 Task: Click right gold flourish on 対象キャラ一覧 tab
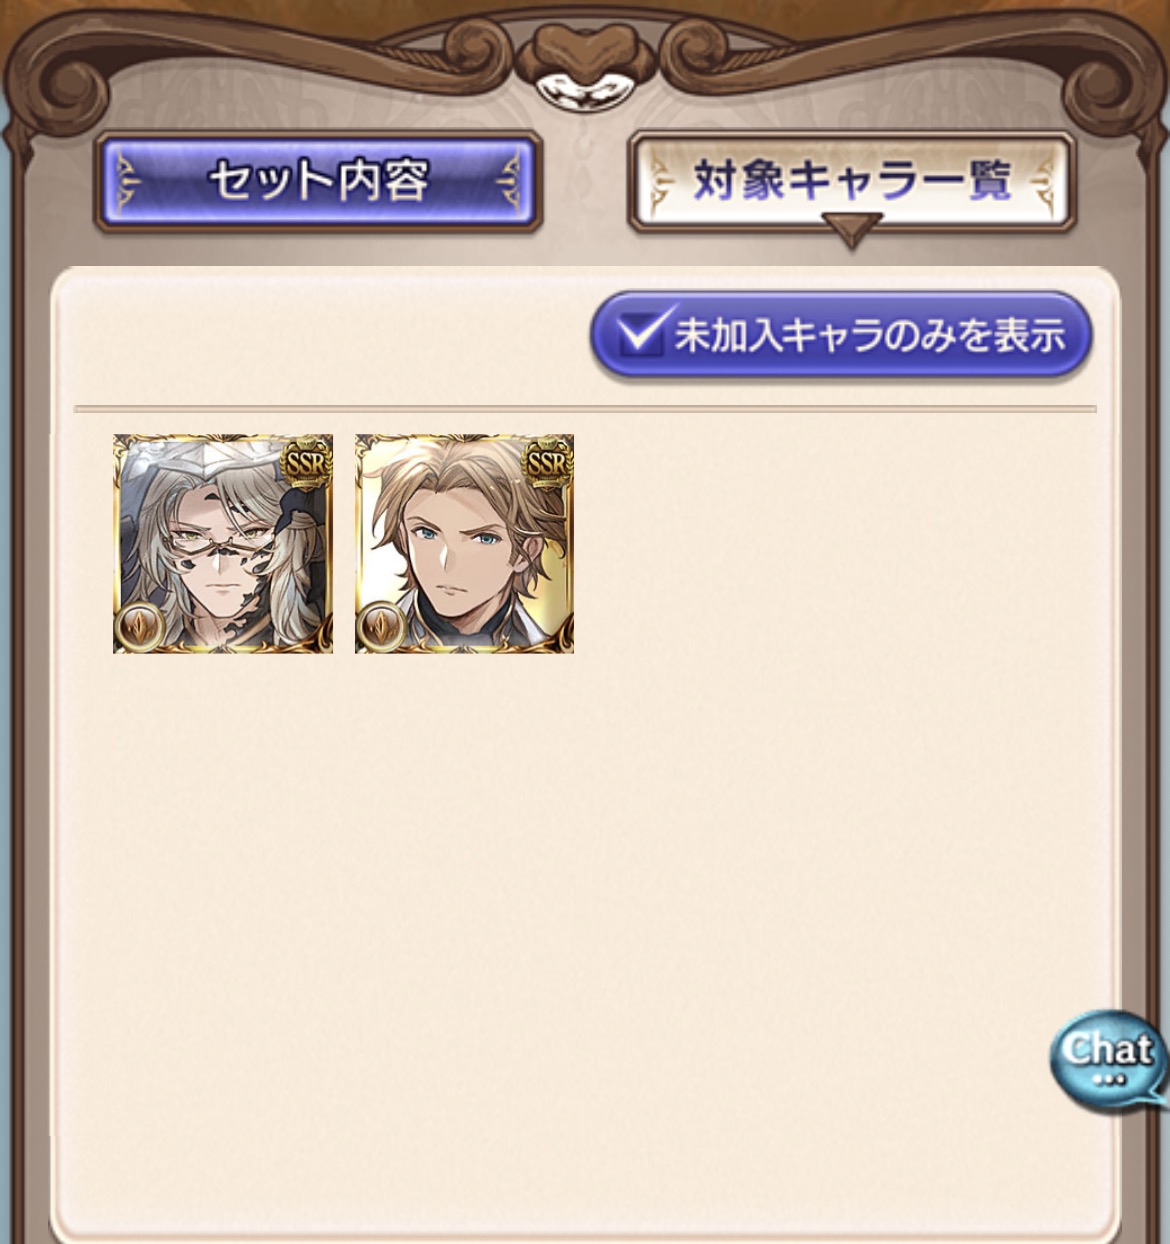pyautogui.click(x=1041, y=181)
